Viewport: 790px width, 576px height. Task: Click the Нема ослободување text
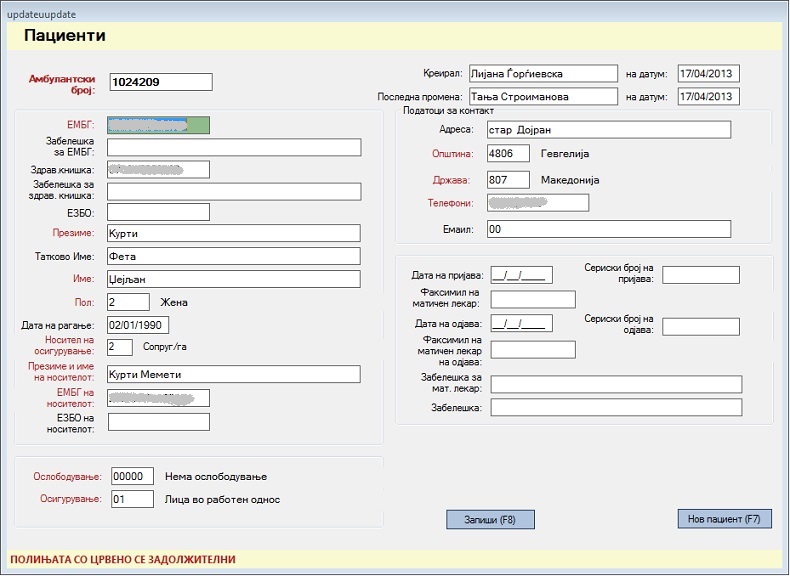pos(216,477)
